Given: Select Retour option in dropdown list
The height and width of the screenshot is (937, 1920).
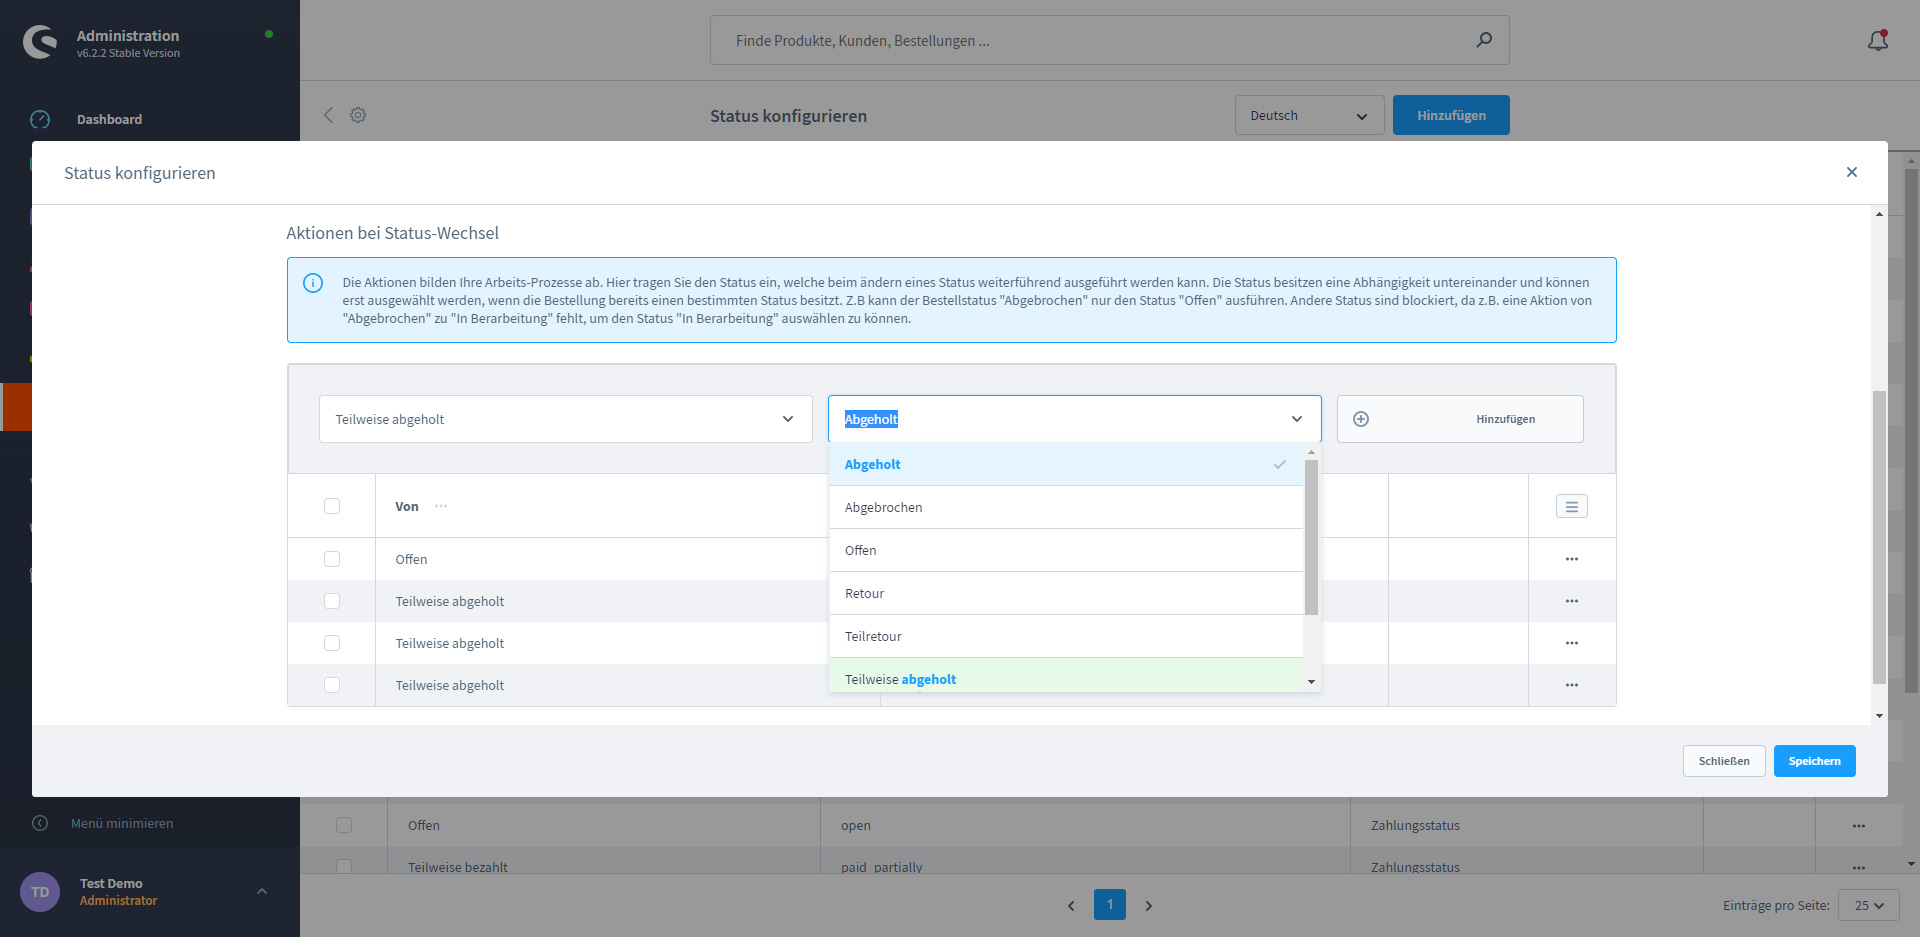Looking at the screenshot, I should point(1066,593).
